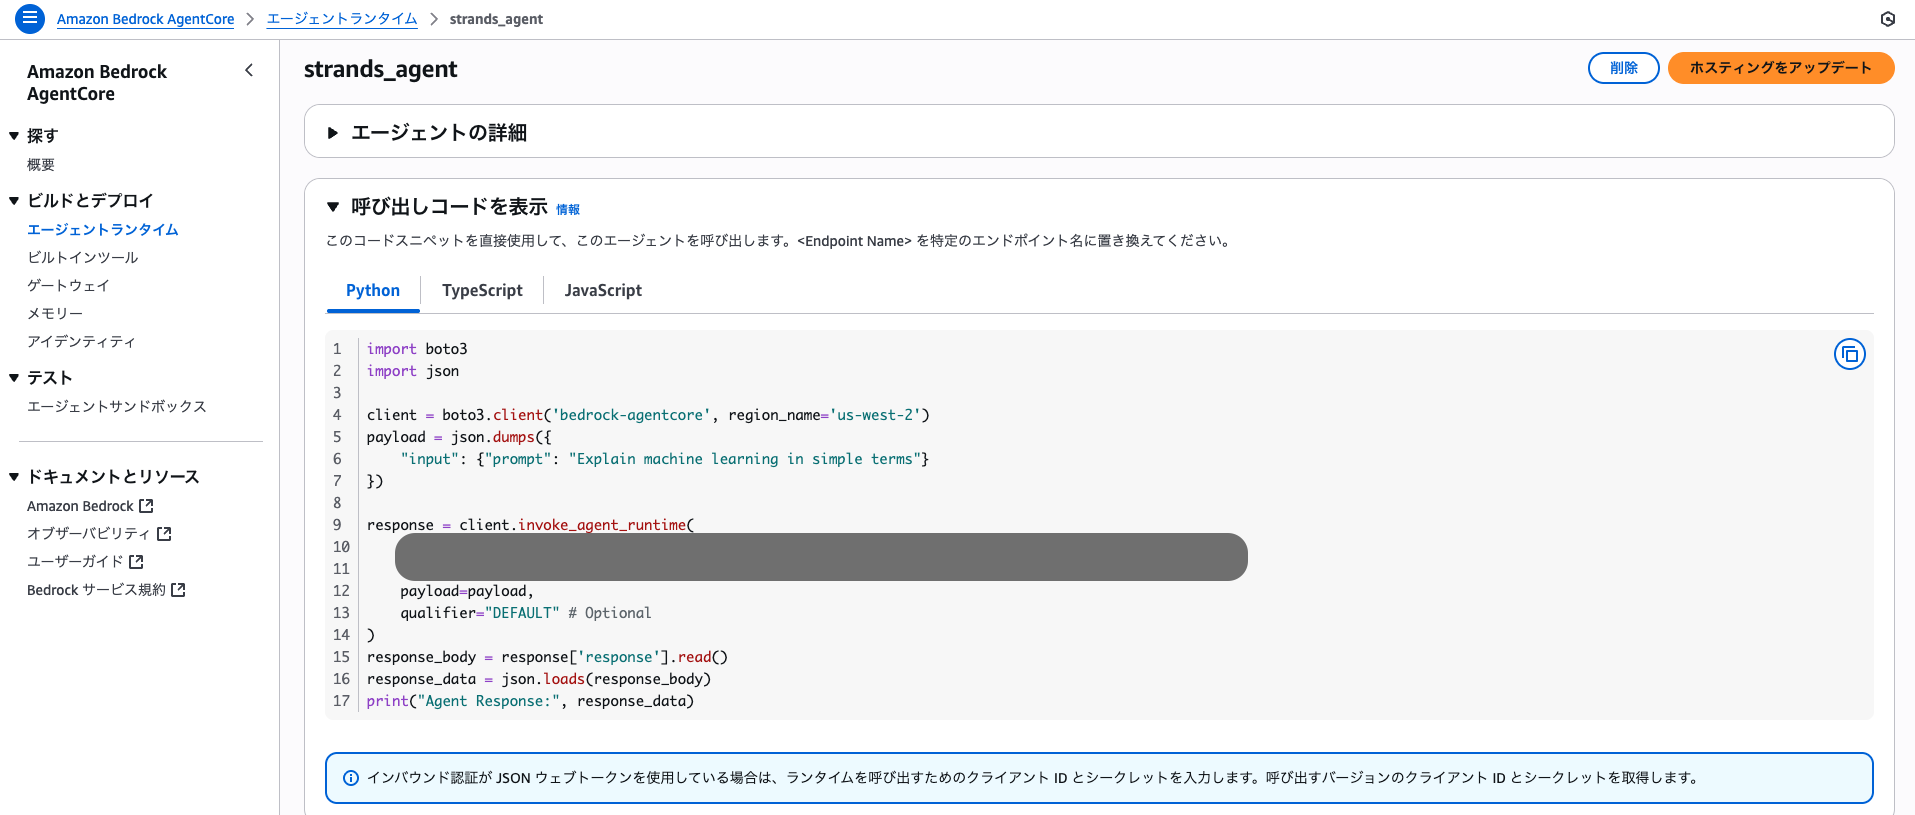Click the boto3.client bedrock-agentcore code line
This screenshot has width=1915, height=815.
coord(648,415)
